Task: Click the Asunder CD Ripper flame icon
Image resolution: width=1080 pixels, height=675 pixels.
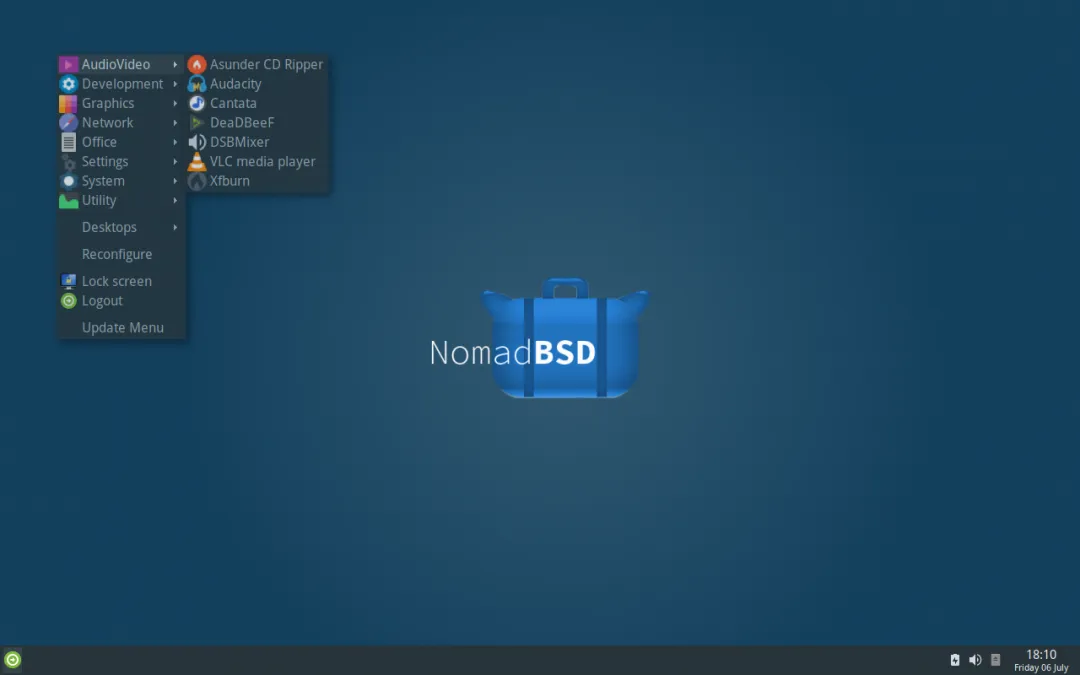Action: point(197,64)
